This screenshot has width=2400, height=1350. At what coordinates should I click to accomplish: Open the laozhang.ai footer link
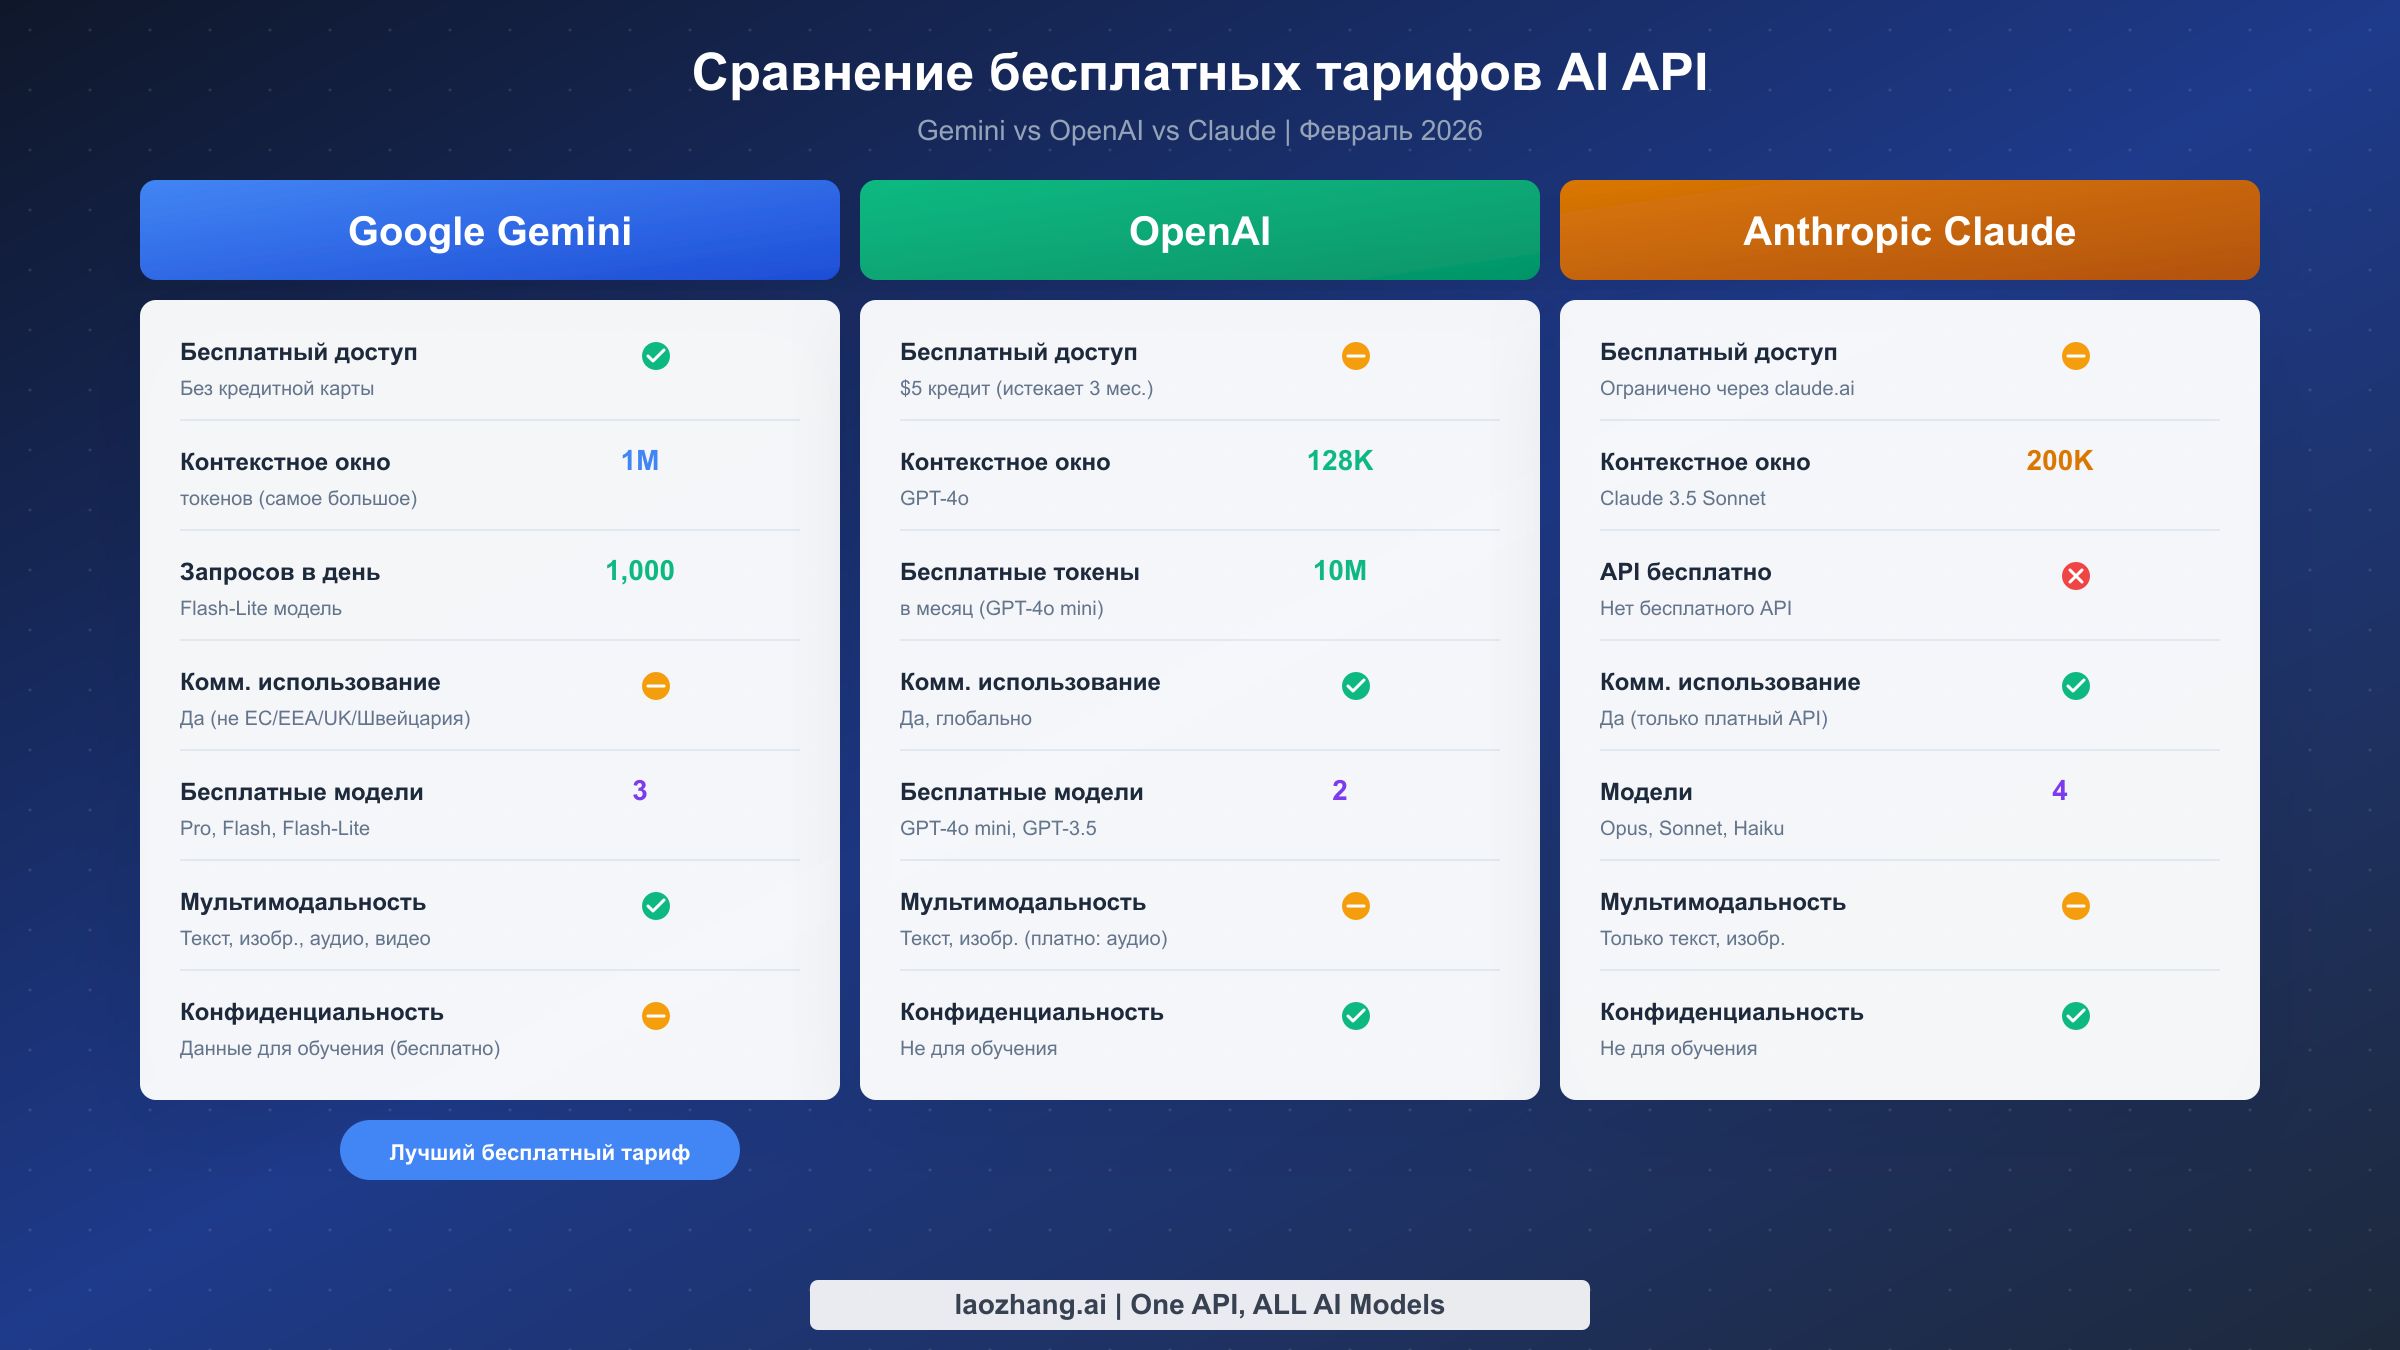(1199, 1304)
